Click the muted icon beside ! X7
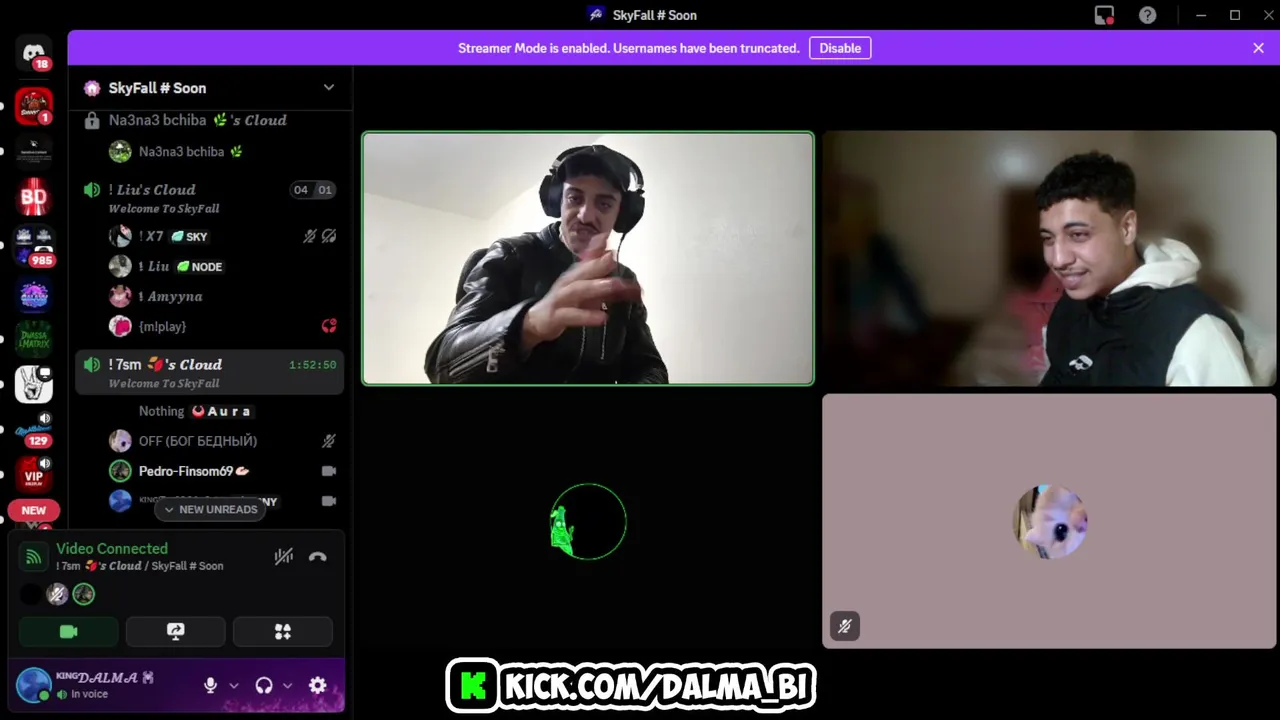 pyautogui.click(x=310, y=237)
